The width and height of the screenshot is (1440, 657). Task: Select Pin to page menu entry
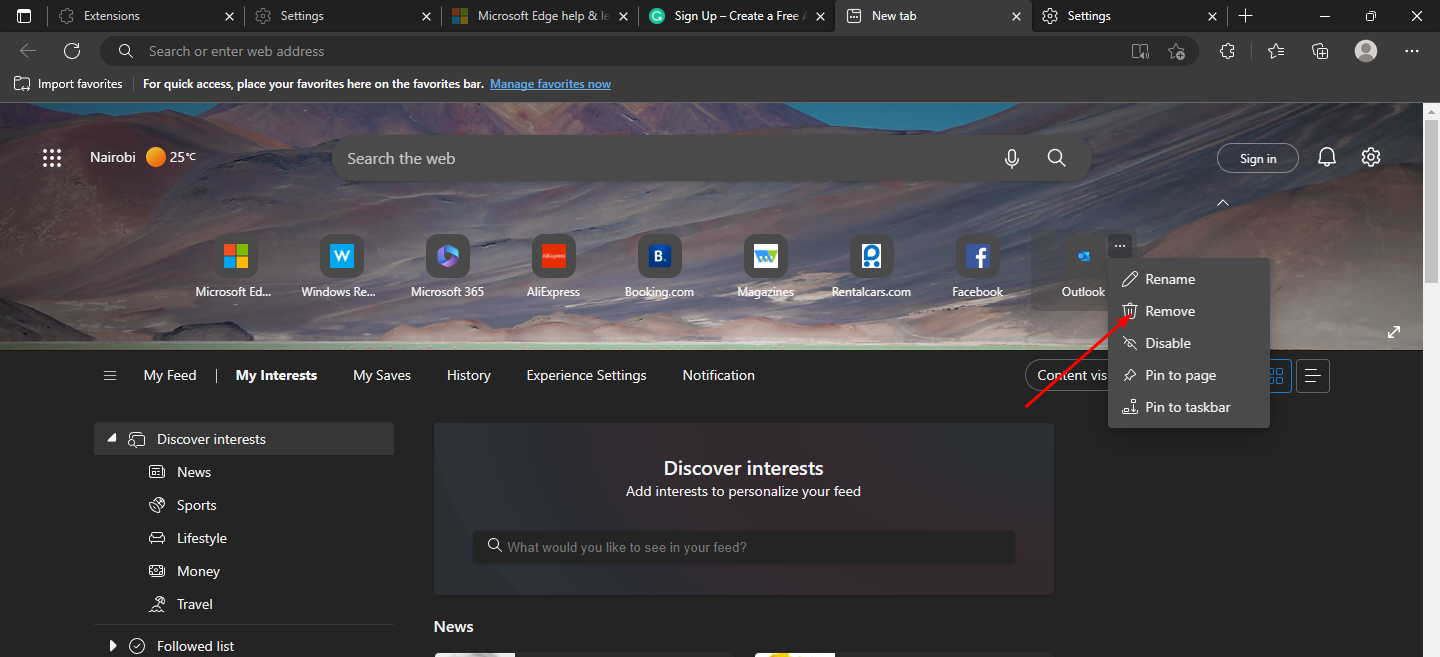[1189, 375]
